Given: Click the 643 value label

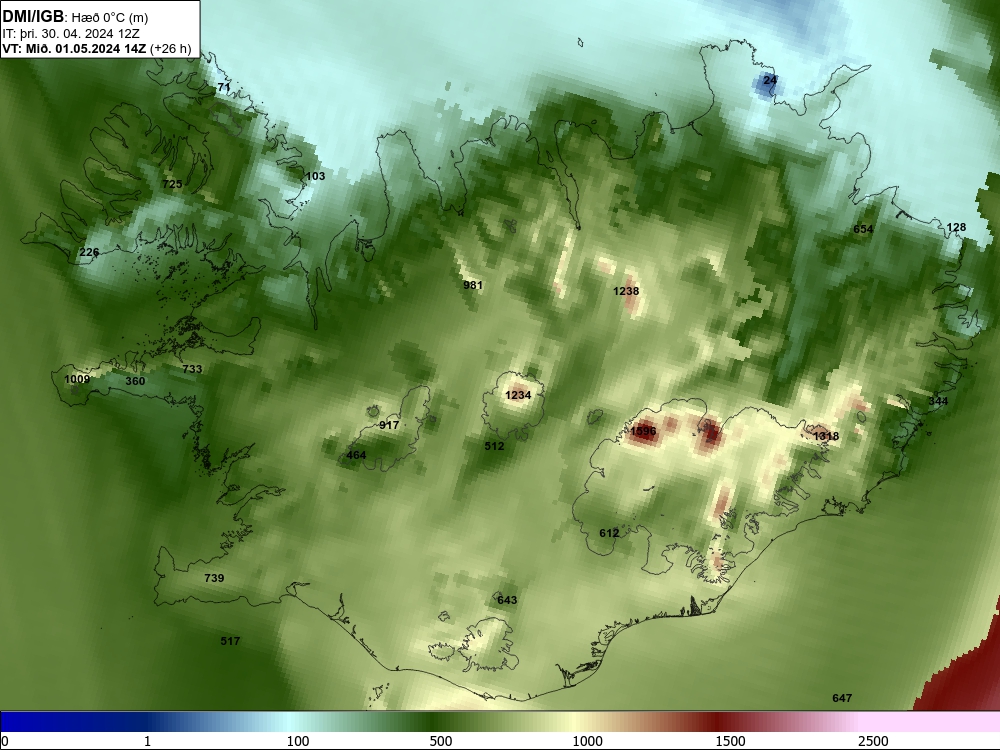Looking at the screenshot, I should point(507,600).
